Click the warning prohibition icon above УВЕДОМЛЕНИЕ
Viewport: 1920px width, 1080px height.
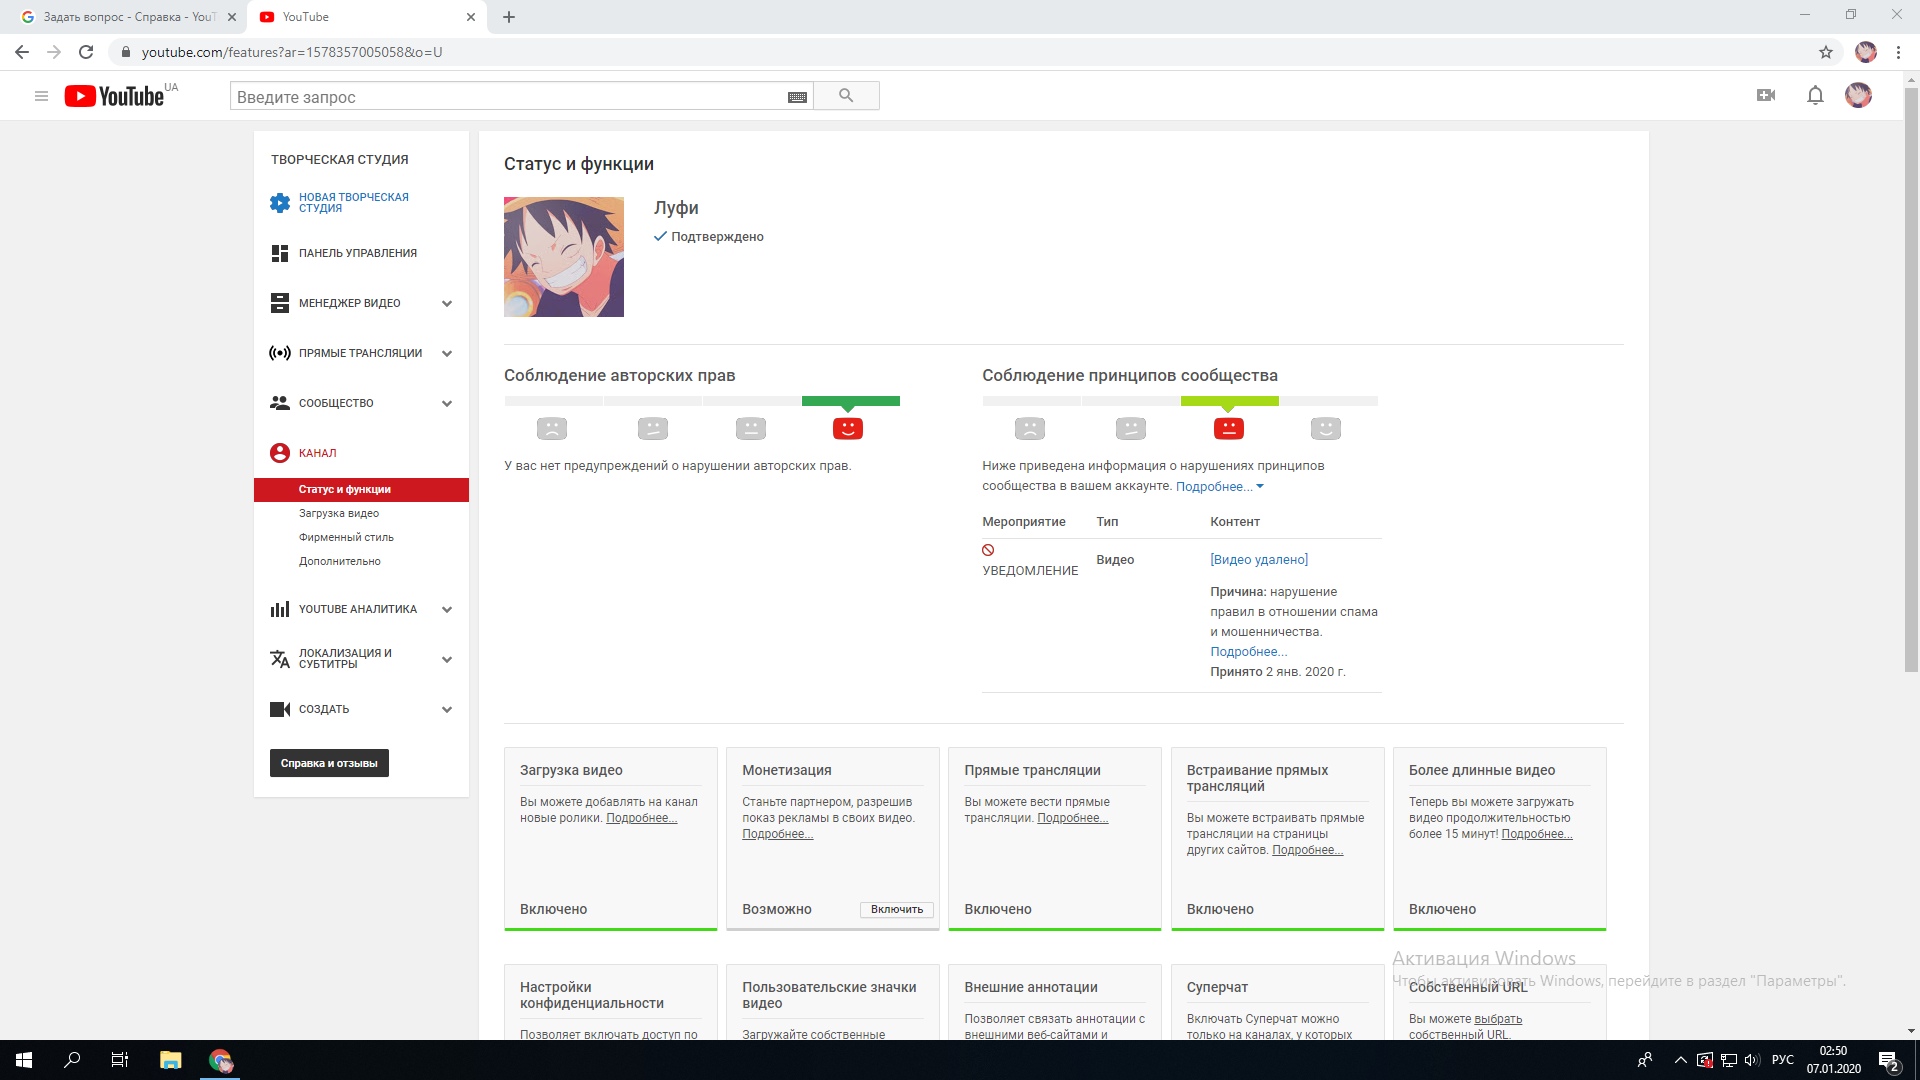(x=988, y=550)
